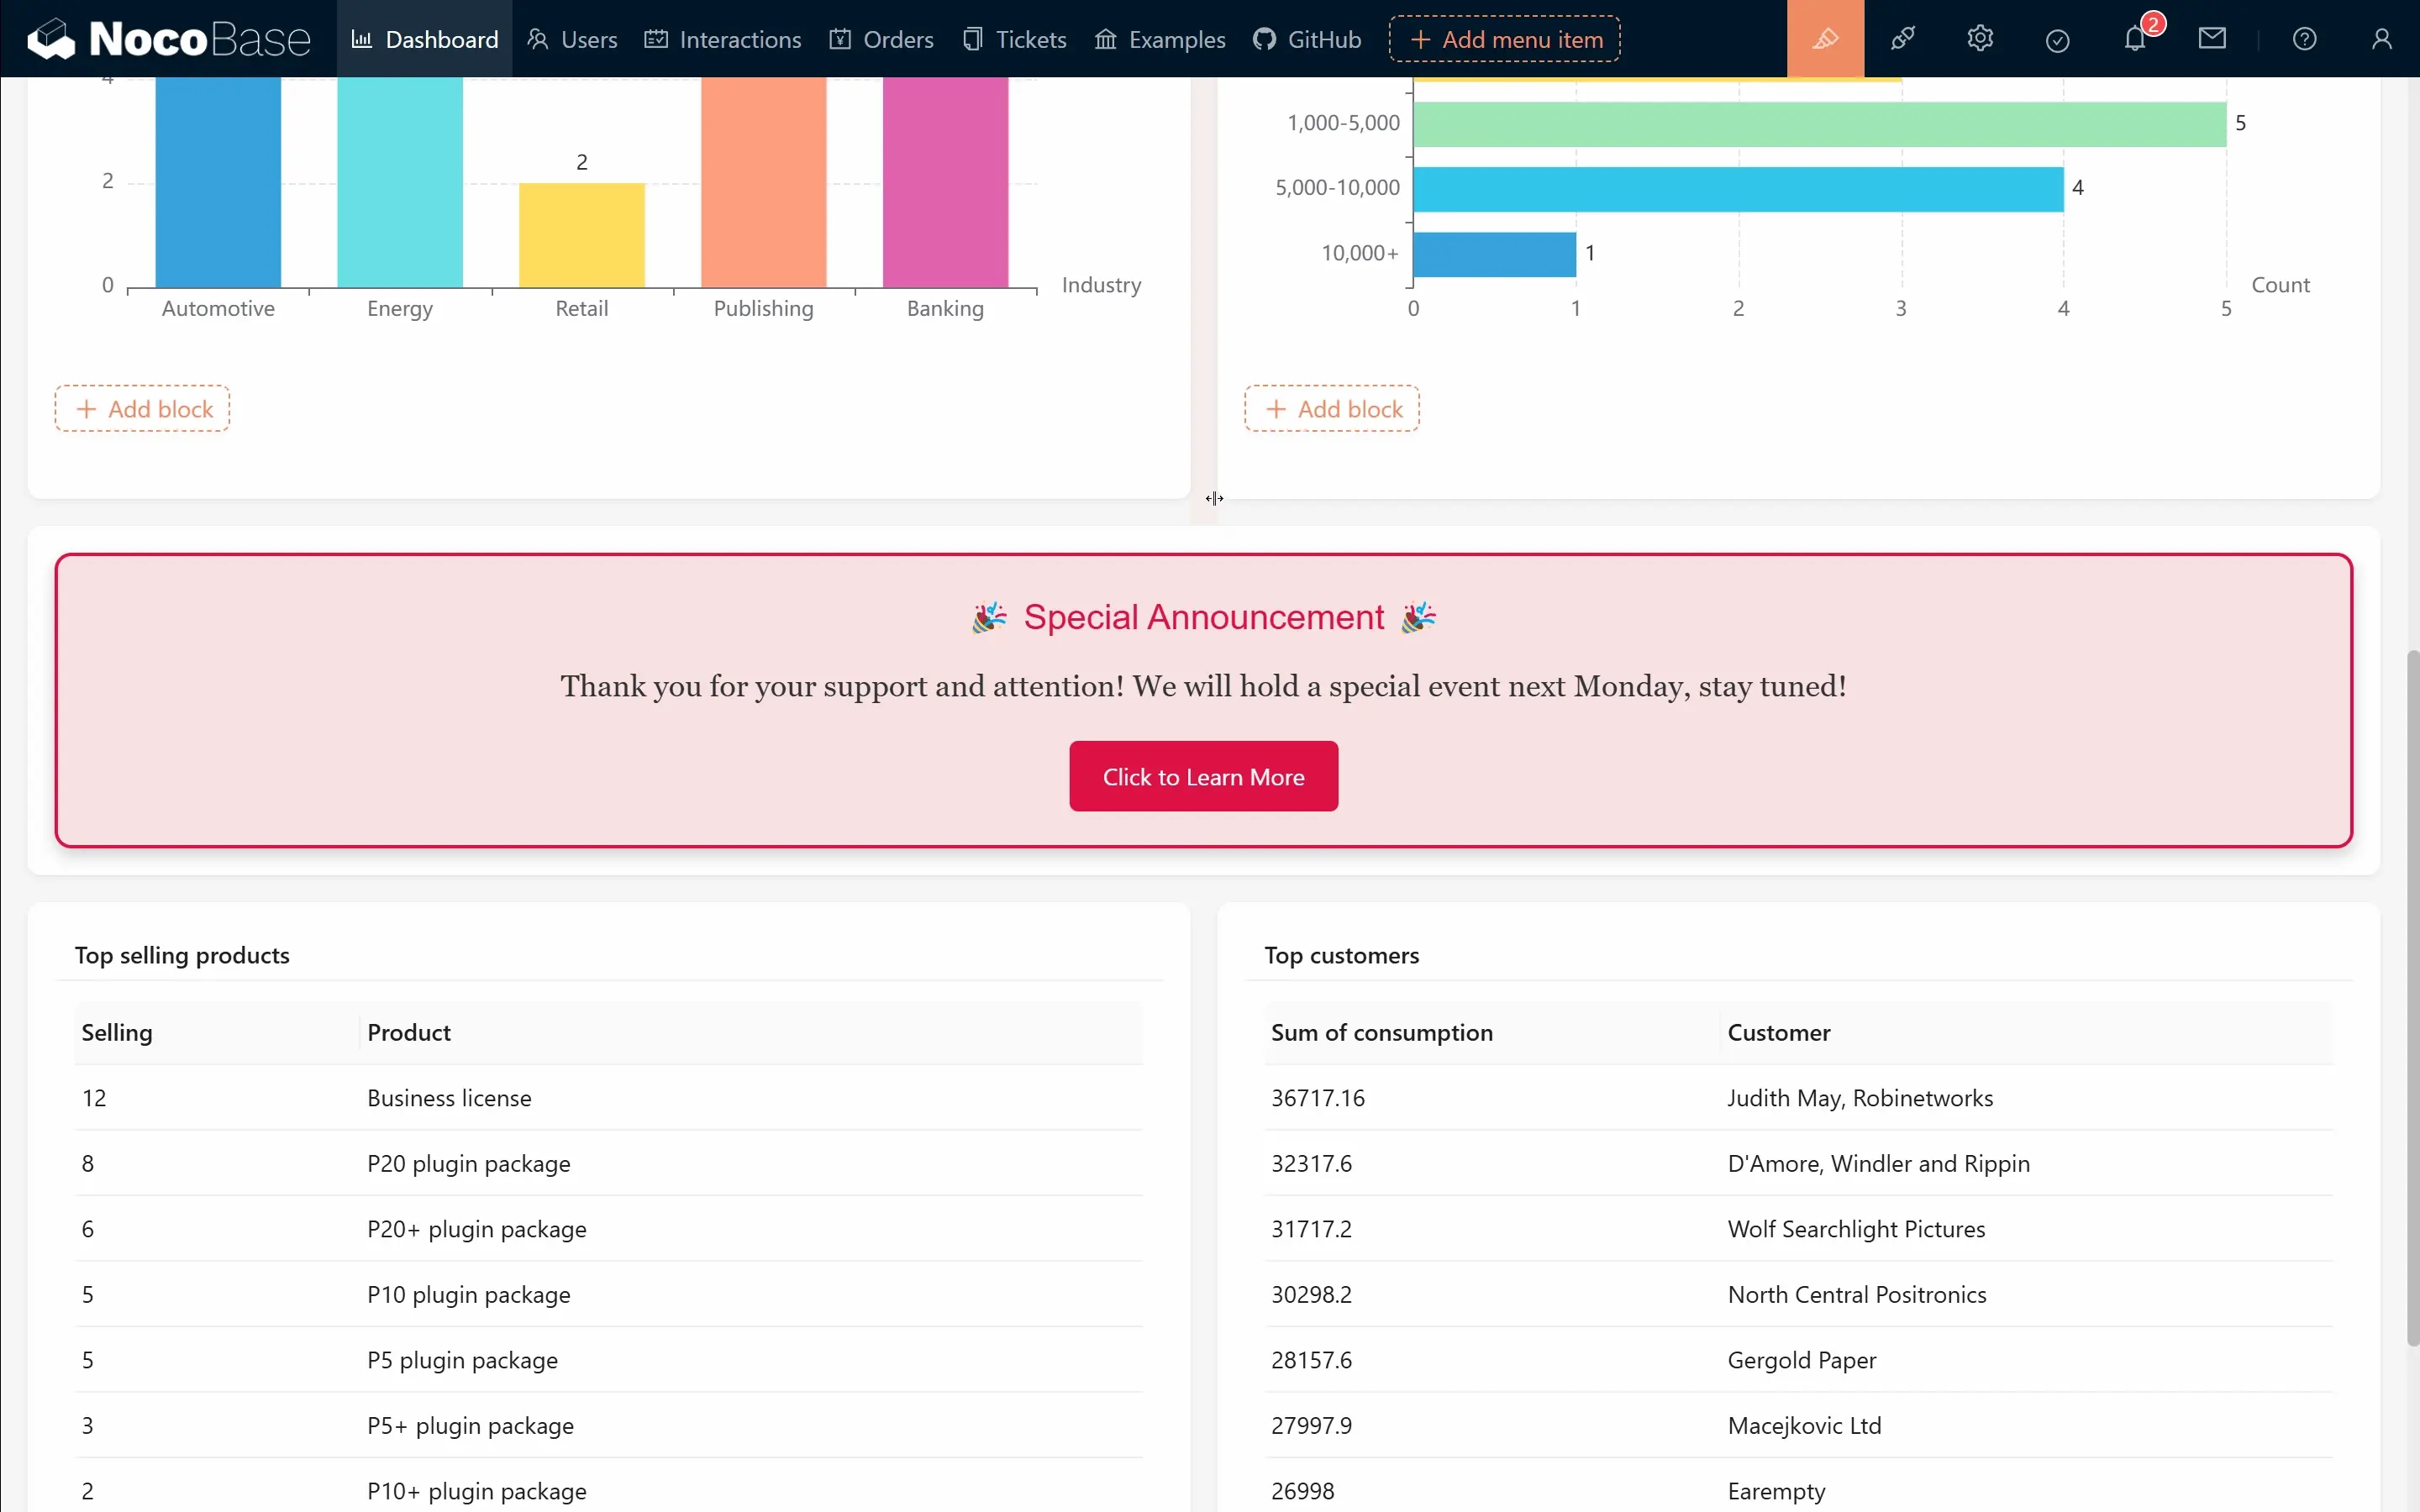Image resolution: width=2420 pixels, height=1512 pixels.
Task: Click the NocoBase logo
Action: point(168,39)
